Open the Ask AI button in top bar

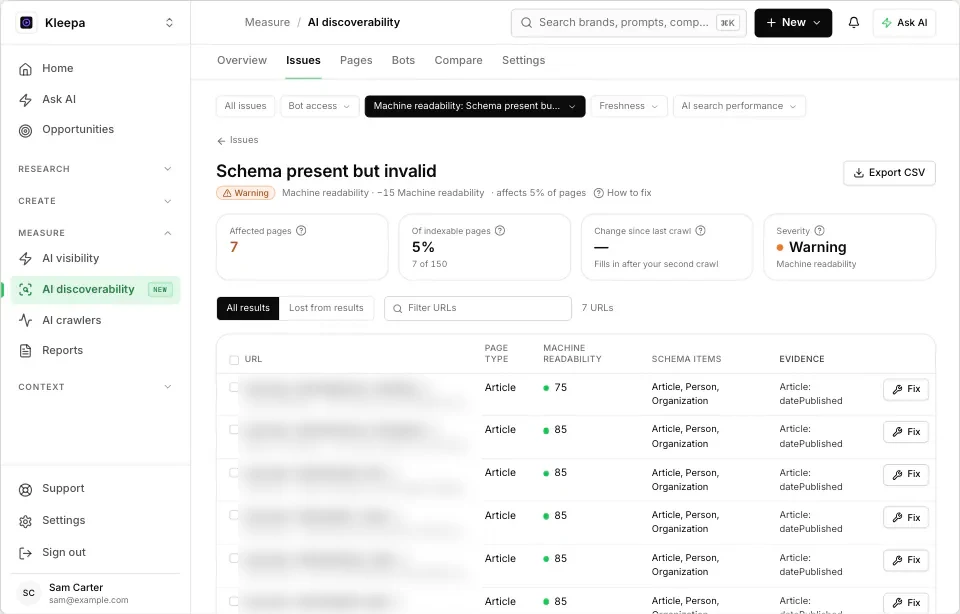click(904, 23)
